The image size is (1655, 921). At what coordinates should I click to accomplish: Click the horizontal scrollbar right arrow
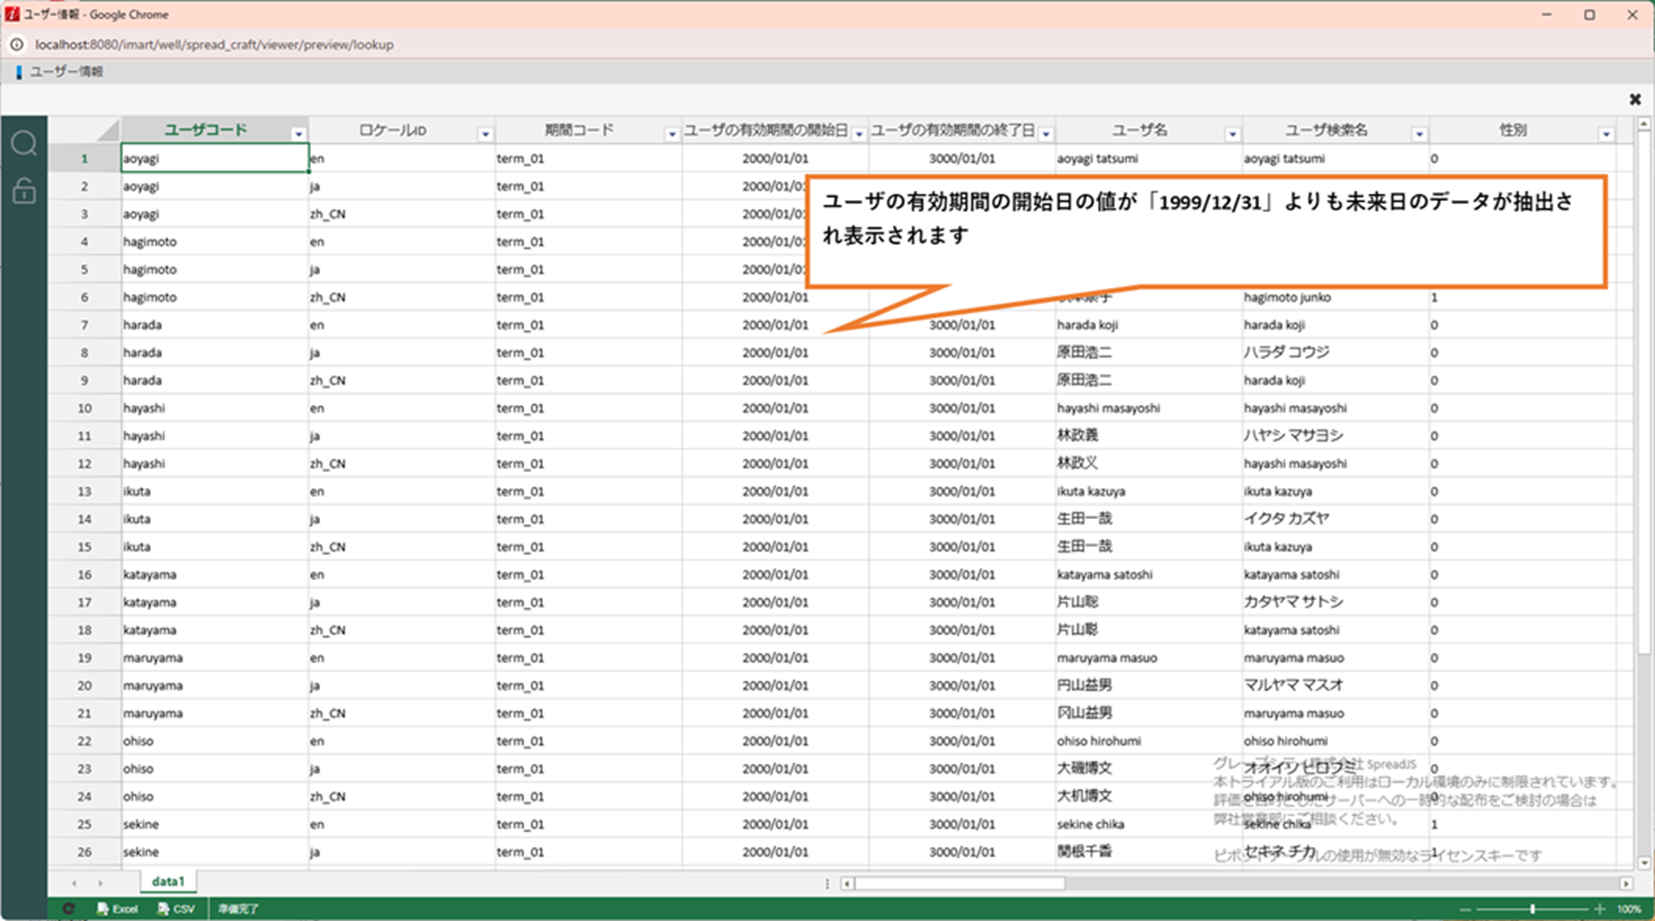point(1626,883)
